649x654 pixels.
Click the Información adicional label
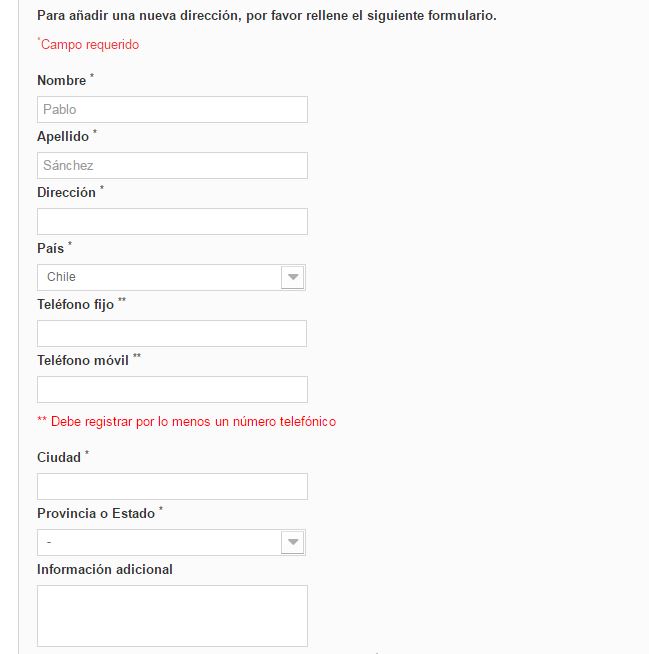click(105, 569)
